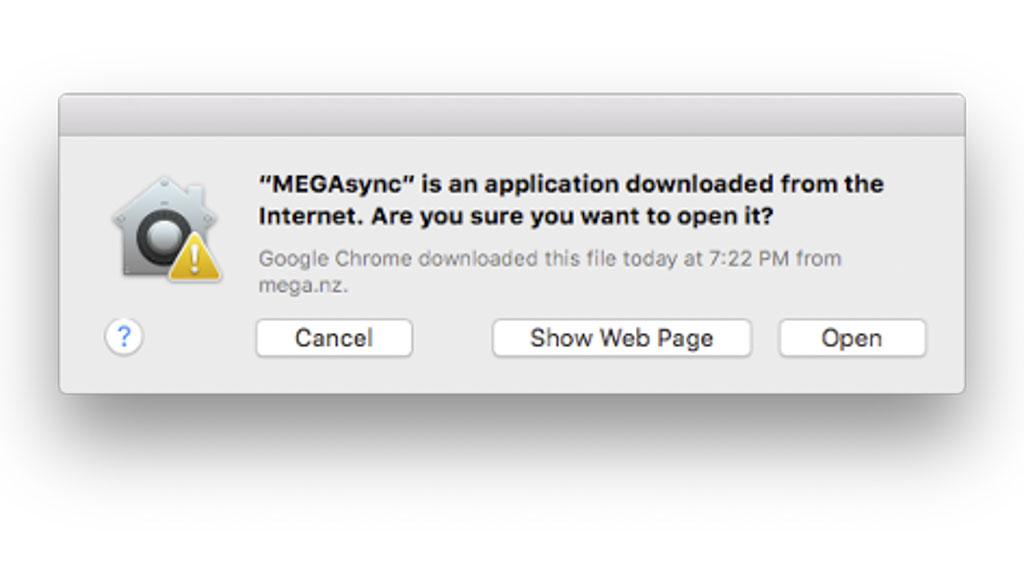Click the "MEGAsync" application name in the heading
Screen dimensions: 1024x576
336,185
